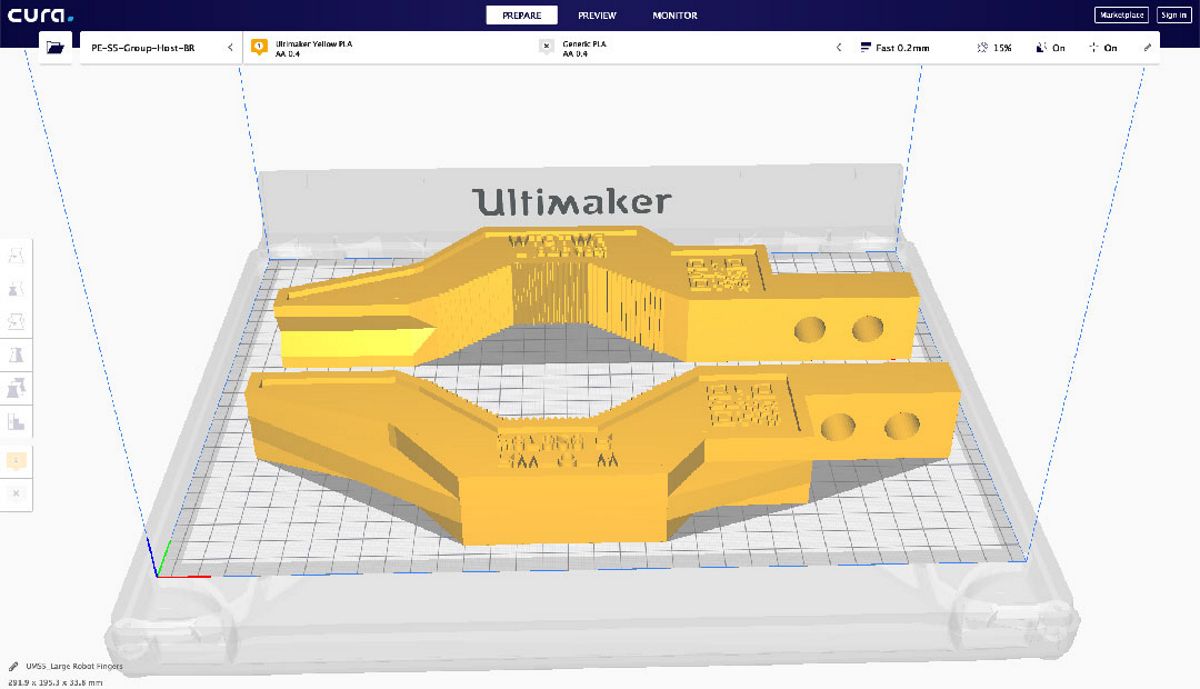Open the Marketplace
This screenshot has height=689, width=1200.
pyautogui.click(x=1121, y=15)
